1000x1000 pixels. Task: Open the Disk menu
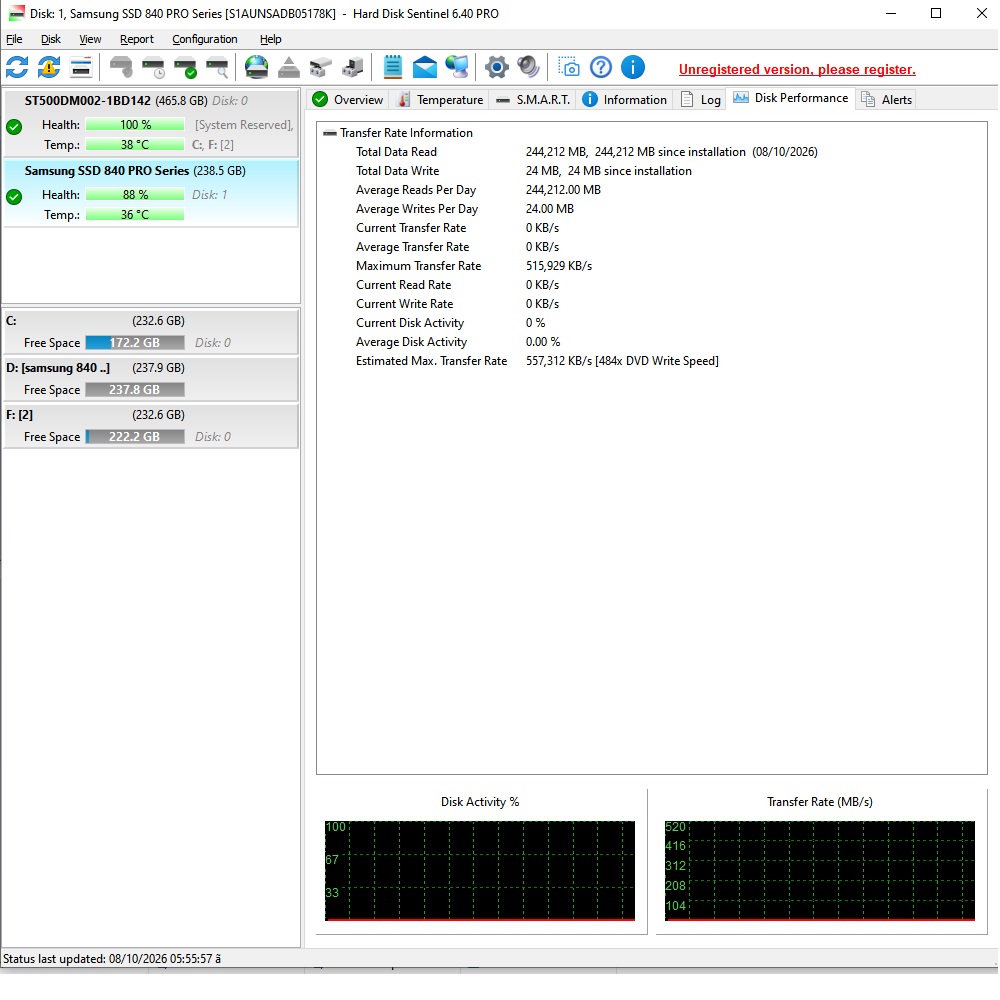click(x=50, y=39)
